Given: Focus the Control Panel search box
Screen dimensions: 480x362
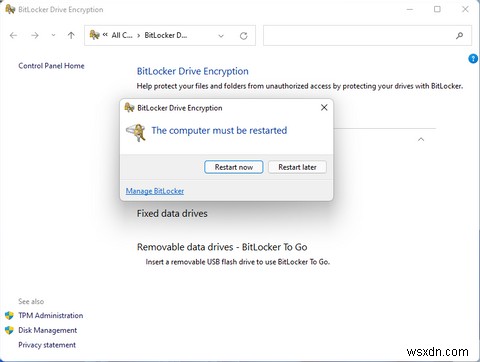Looking at the screenshot, I should click(x=367, y=35).
